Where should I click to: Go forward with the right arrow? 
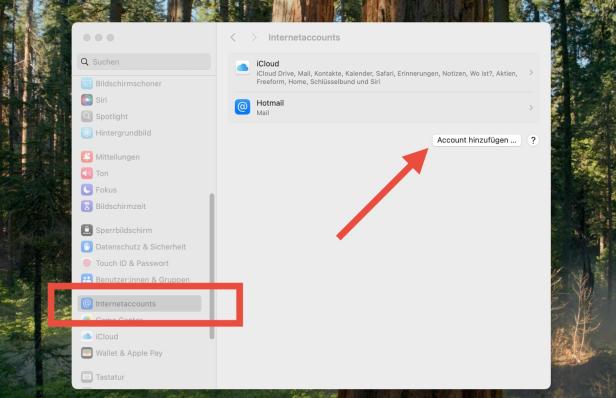pos(254,37)
